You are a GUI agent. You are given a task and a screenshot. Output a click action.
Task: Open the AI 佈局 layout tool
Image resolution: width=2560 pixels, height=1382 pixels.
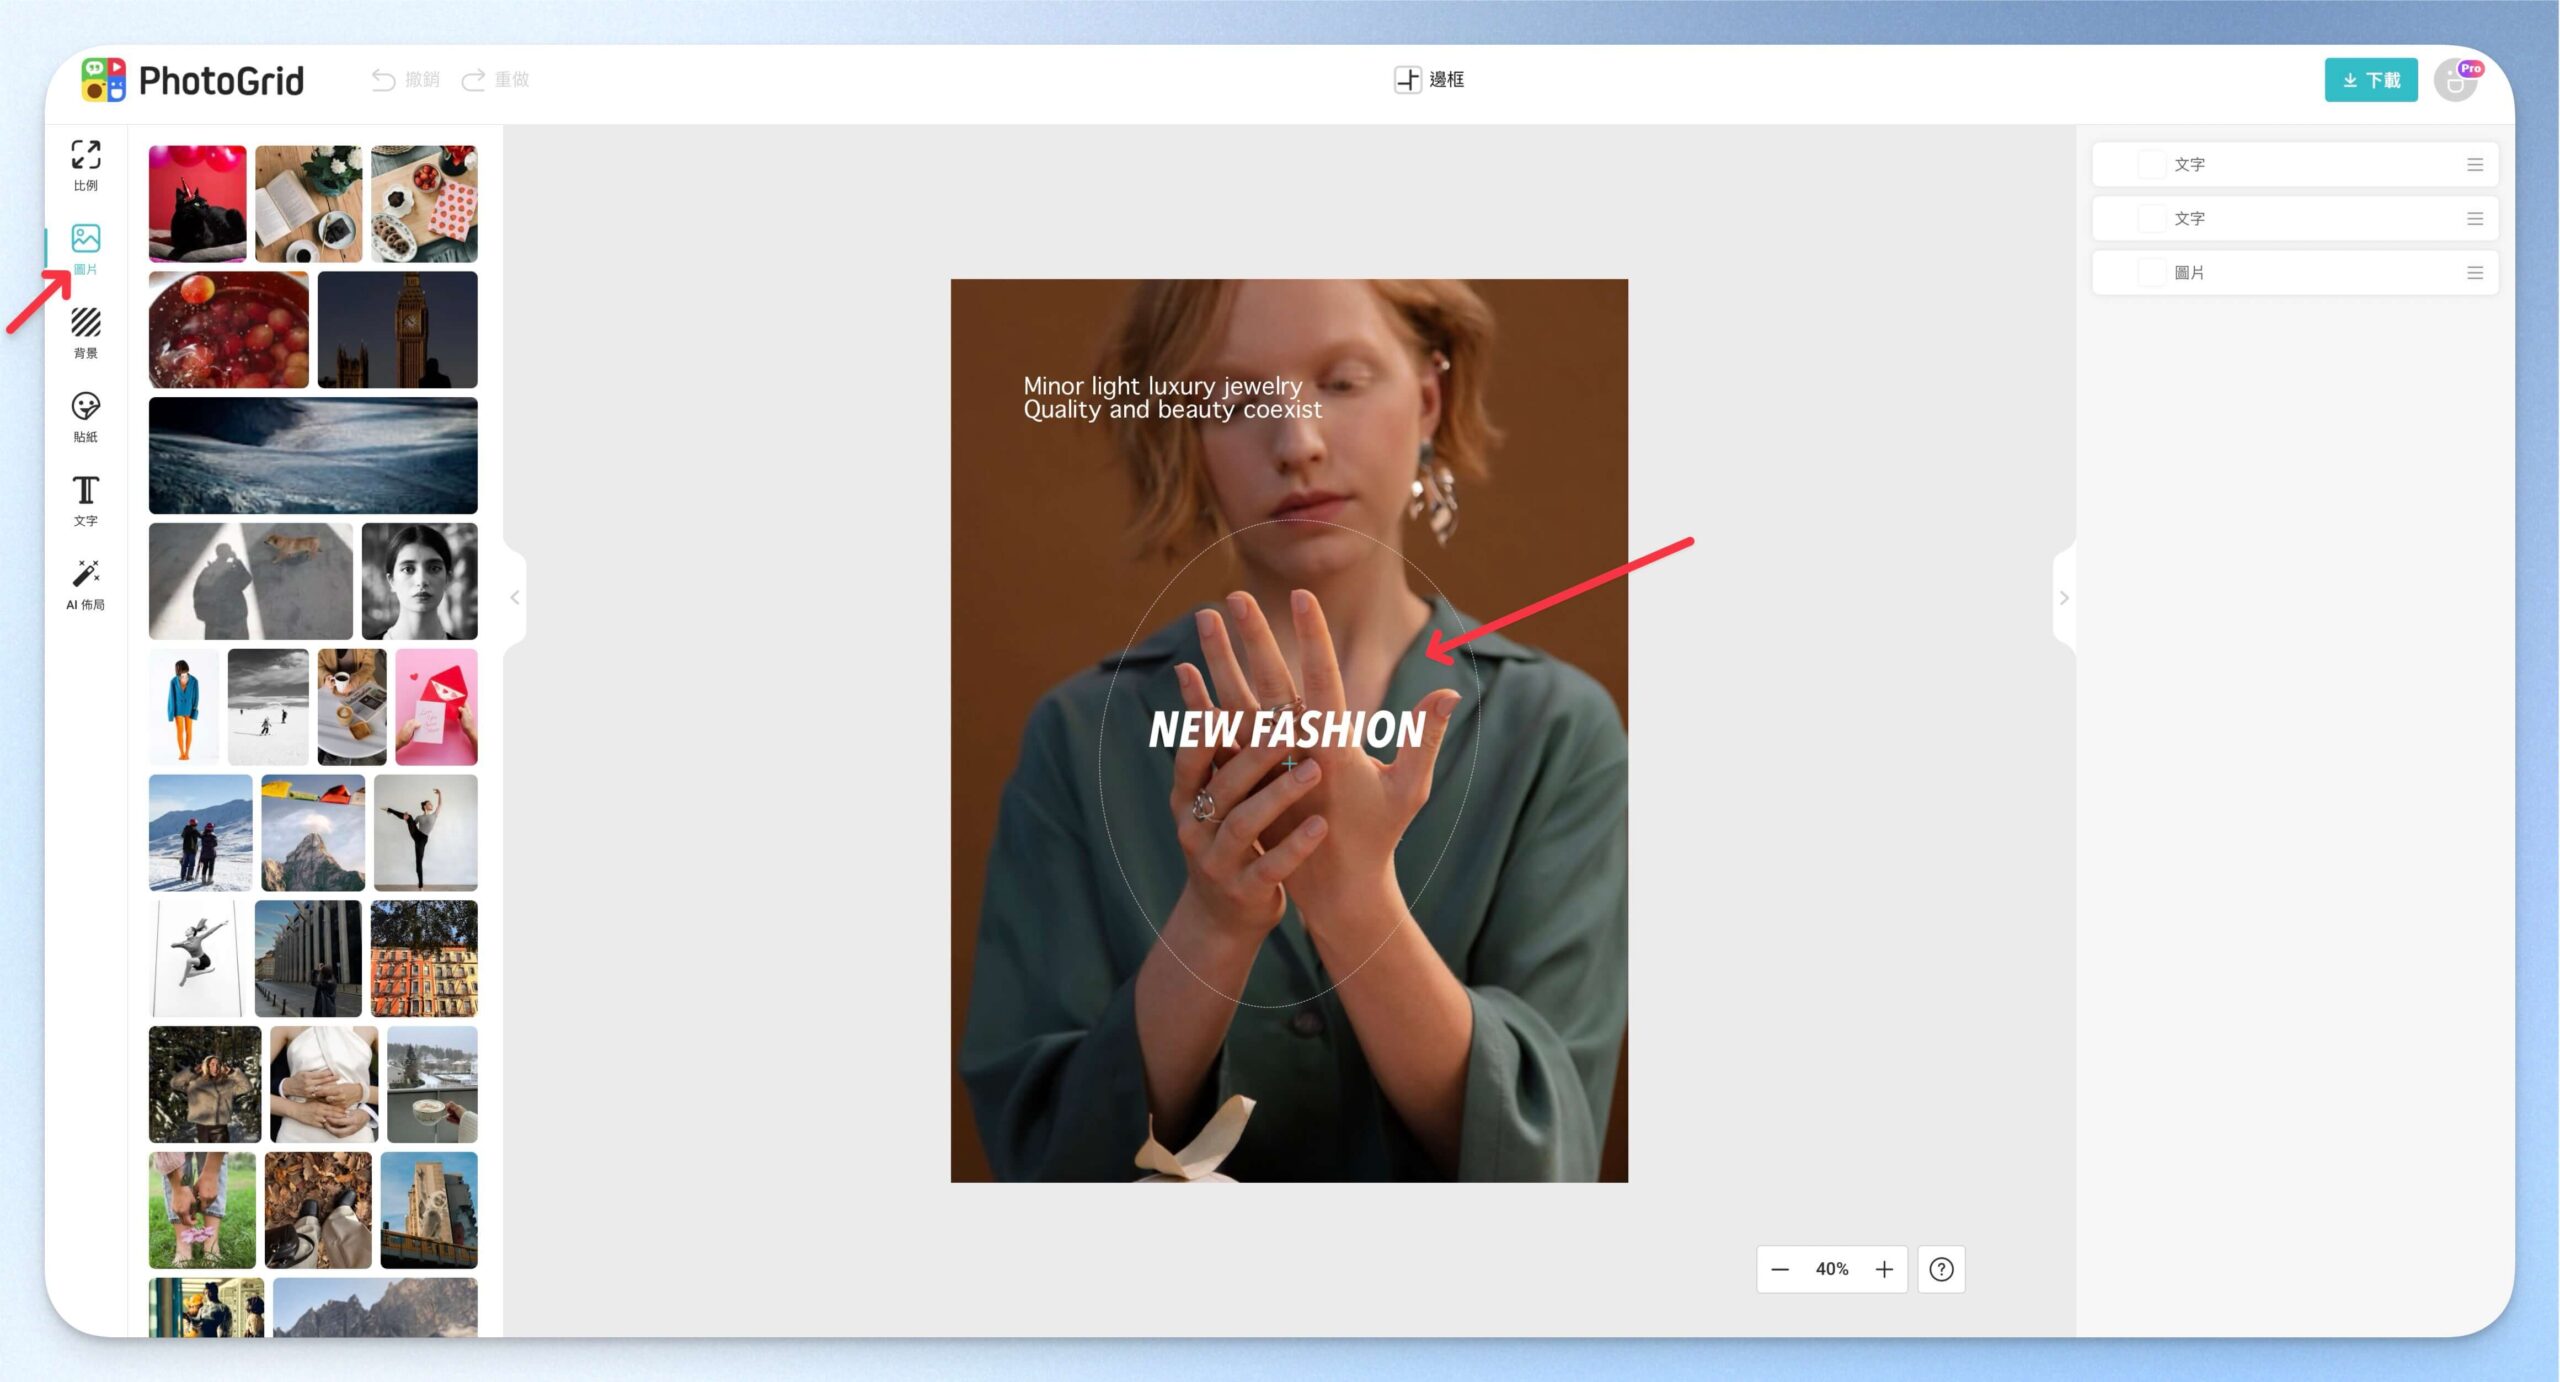click(85, 586)
